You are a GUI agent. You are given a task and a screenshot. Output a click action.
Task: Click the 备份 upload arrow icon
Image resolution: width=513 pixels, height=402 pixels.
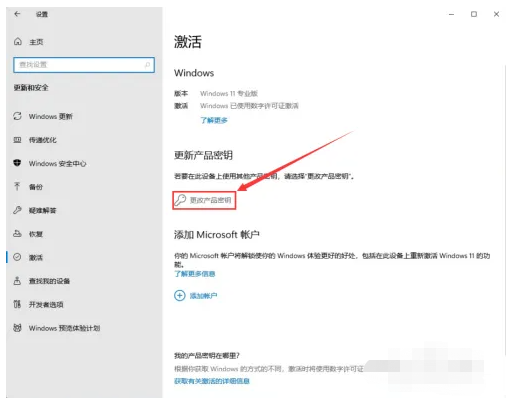[x=17, y=186]
